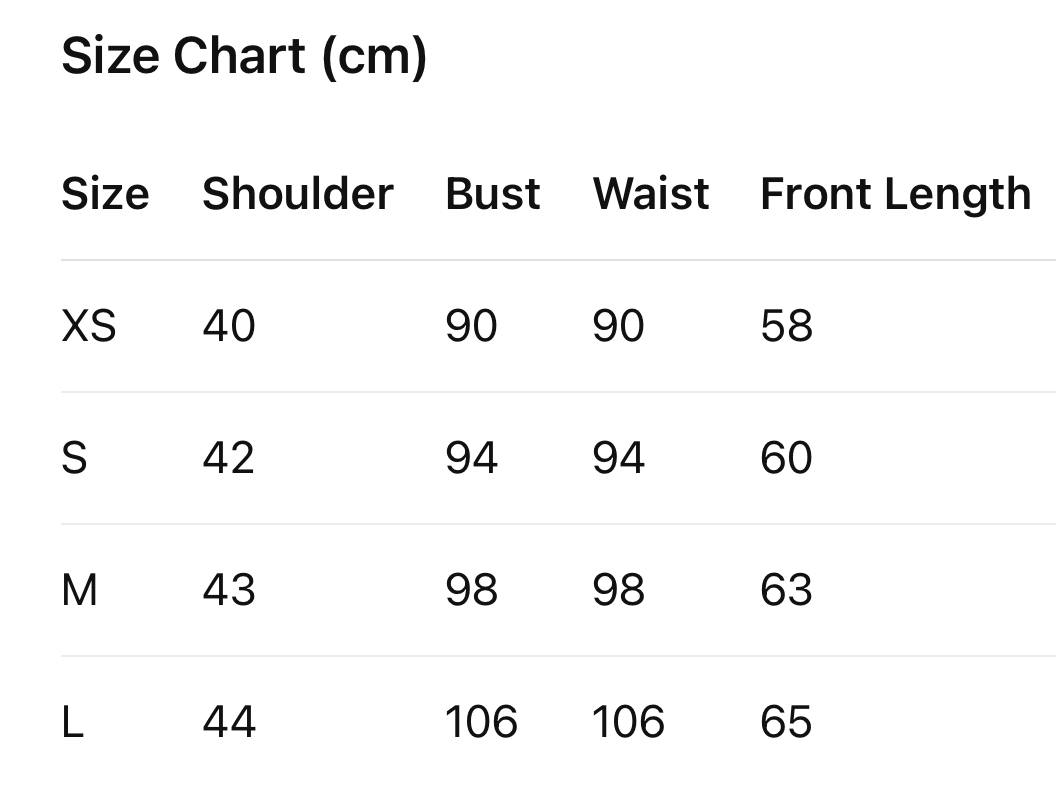Click the waist value 94 for S
The height and width of the screenshot is (800, 1056).
click(618, 459)
